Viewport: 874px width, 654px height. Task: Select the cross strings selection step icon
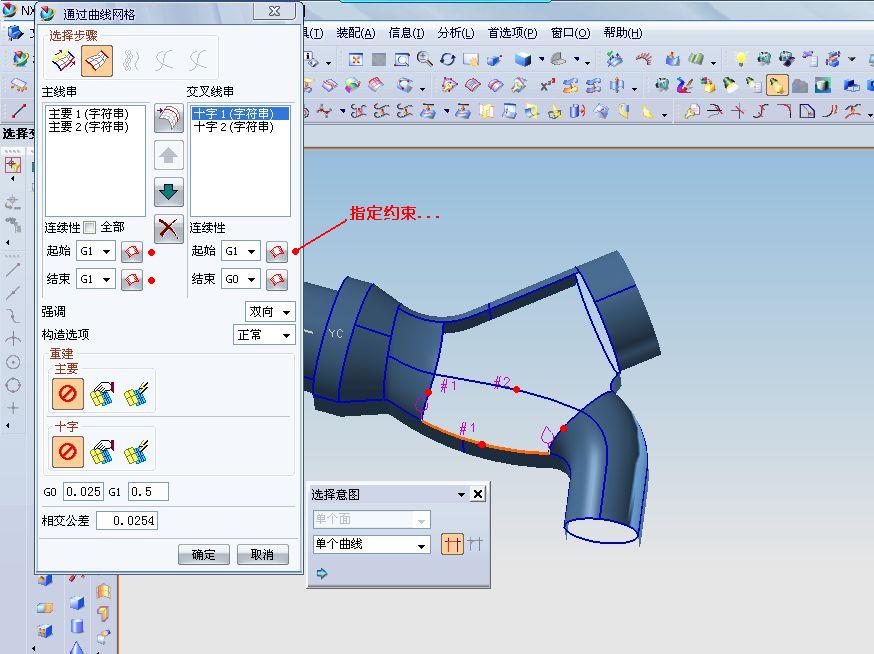(x=97, y=60)
